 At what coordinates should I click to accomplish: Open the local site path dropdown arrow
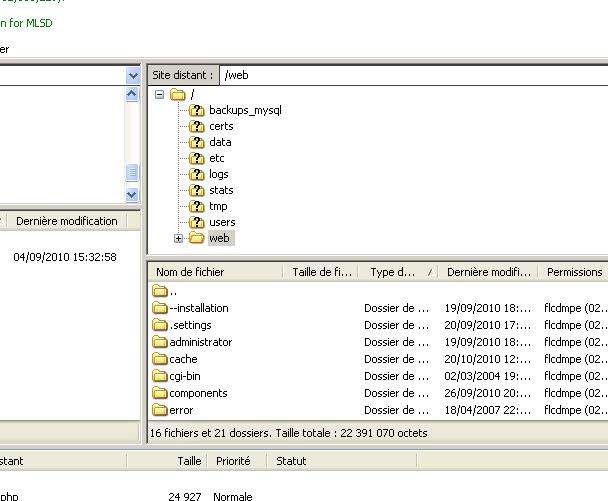click(x=133, y=75)
